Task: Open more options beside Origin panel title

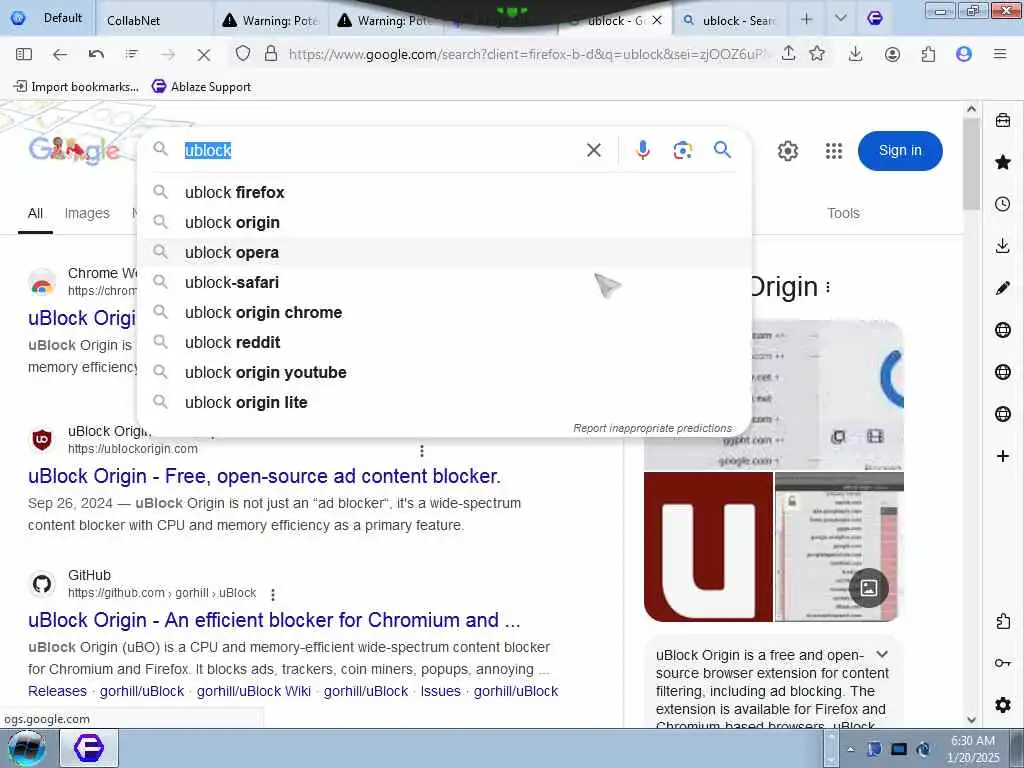Action: [828, 287]
